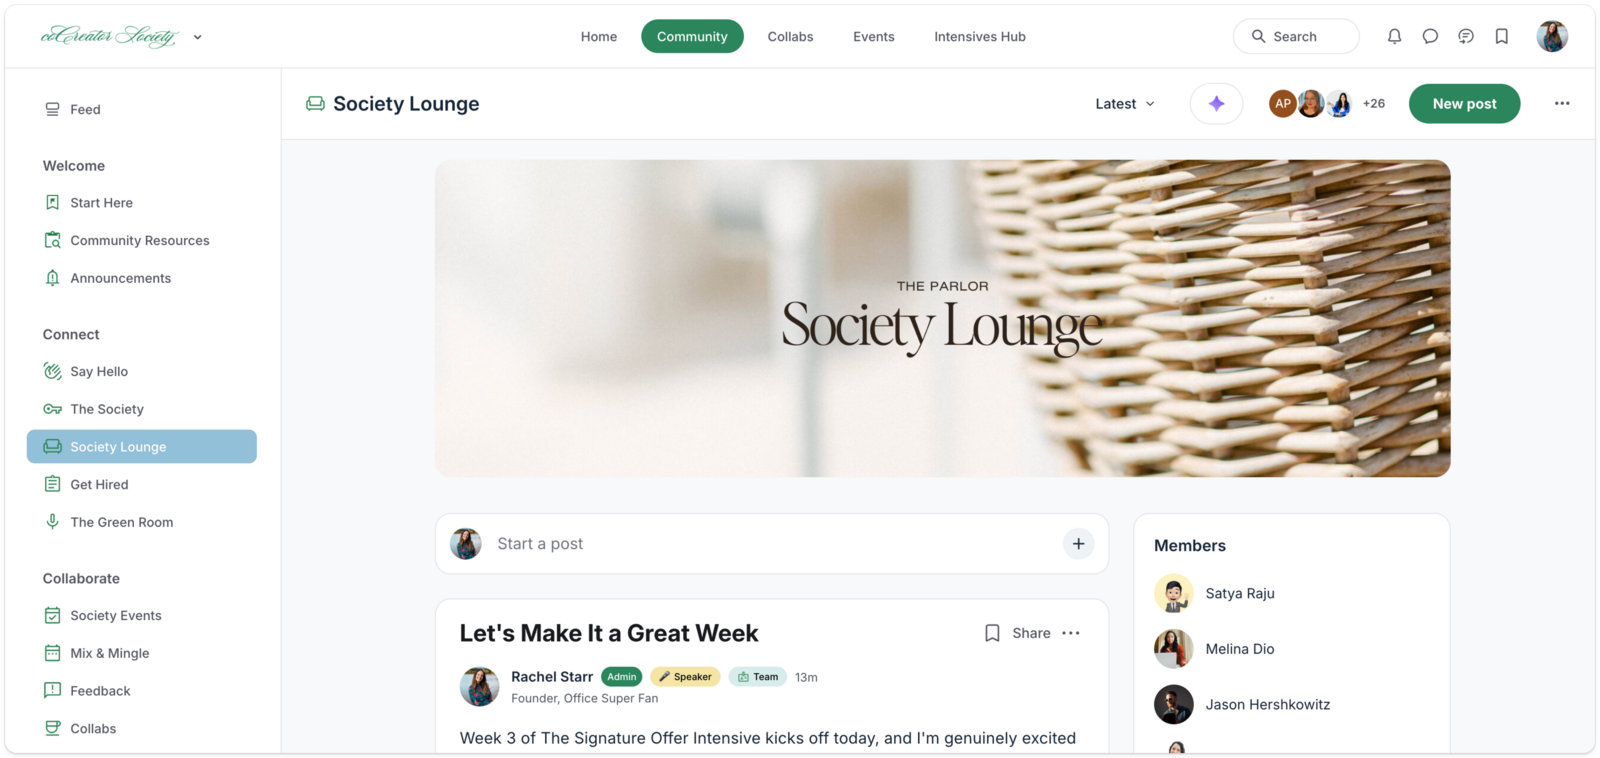Expand the coCreator Society community switcher chevron
This screenshot has height=758, width=1600.
click(198, 37)
